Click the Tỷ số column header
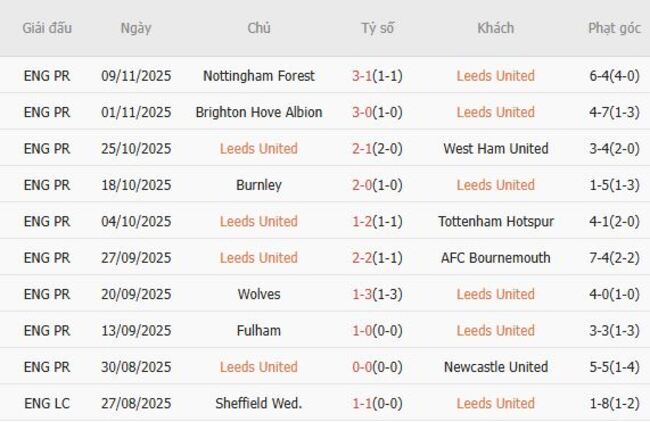 tap(377, 28)
